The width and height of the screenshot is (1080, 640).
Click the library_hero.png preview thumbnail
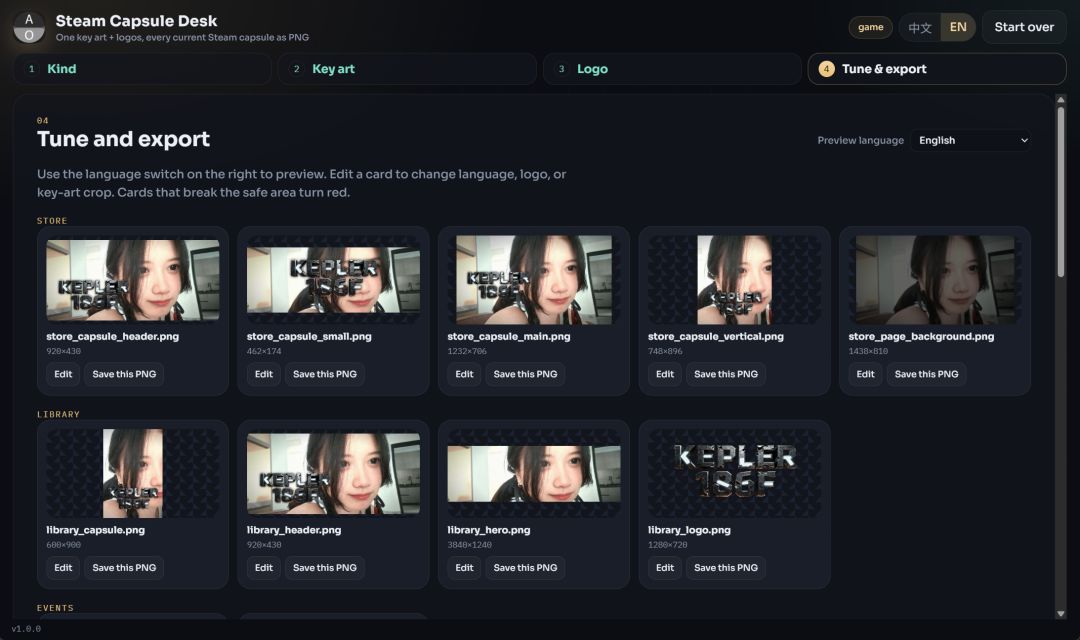(x=534, y=473)
